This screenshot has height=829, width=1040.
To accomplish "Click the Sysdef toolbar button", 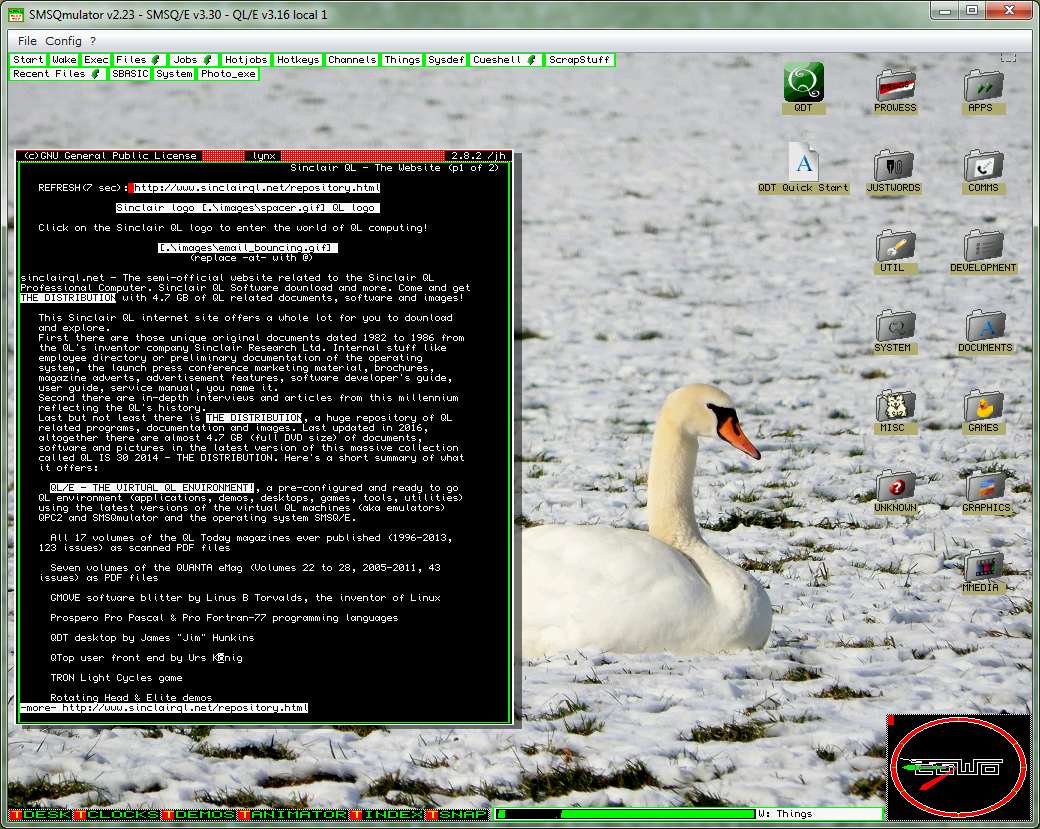I will (446, 60).
